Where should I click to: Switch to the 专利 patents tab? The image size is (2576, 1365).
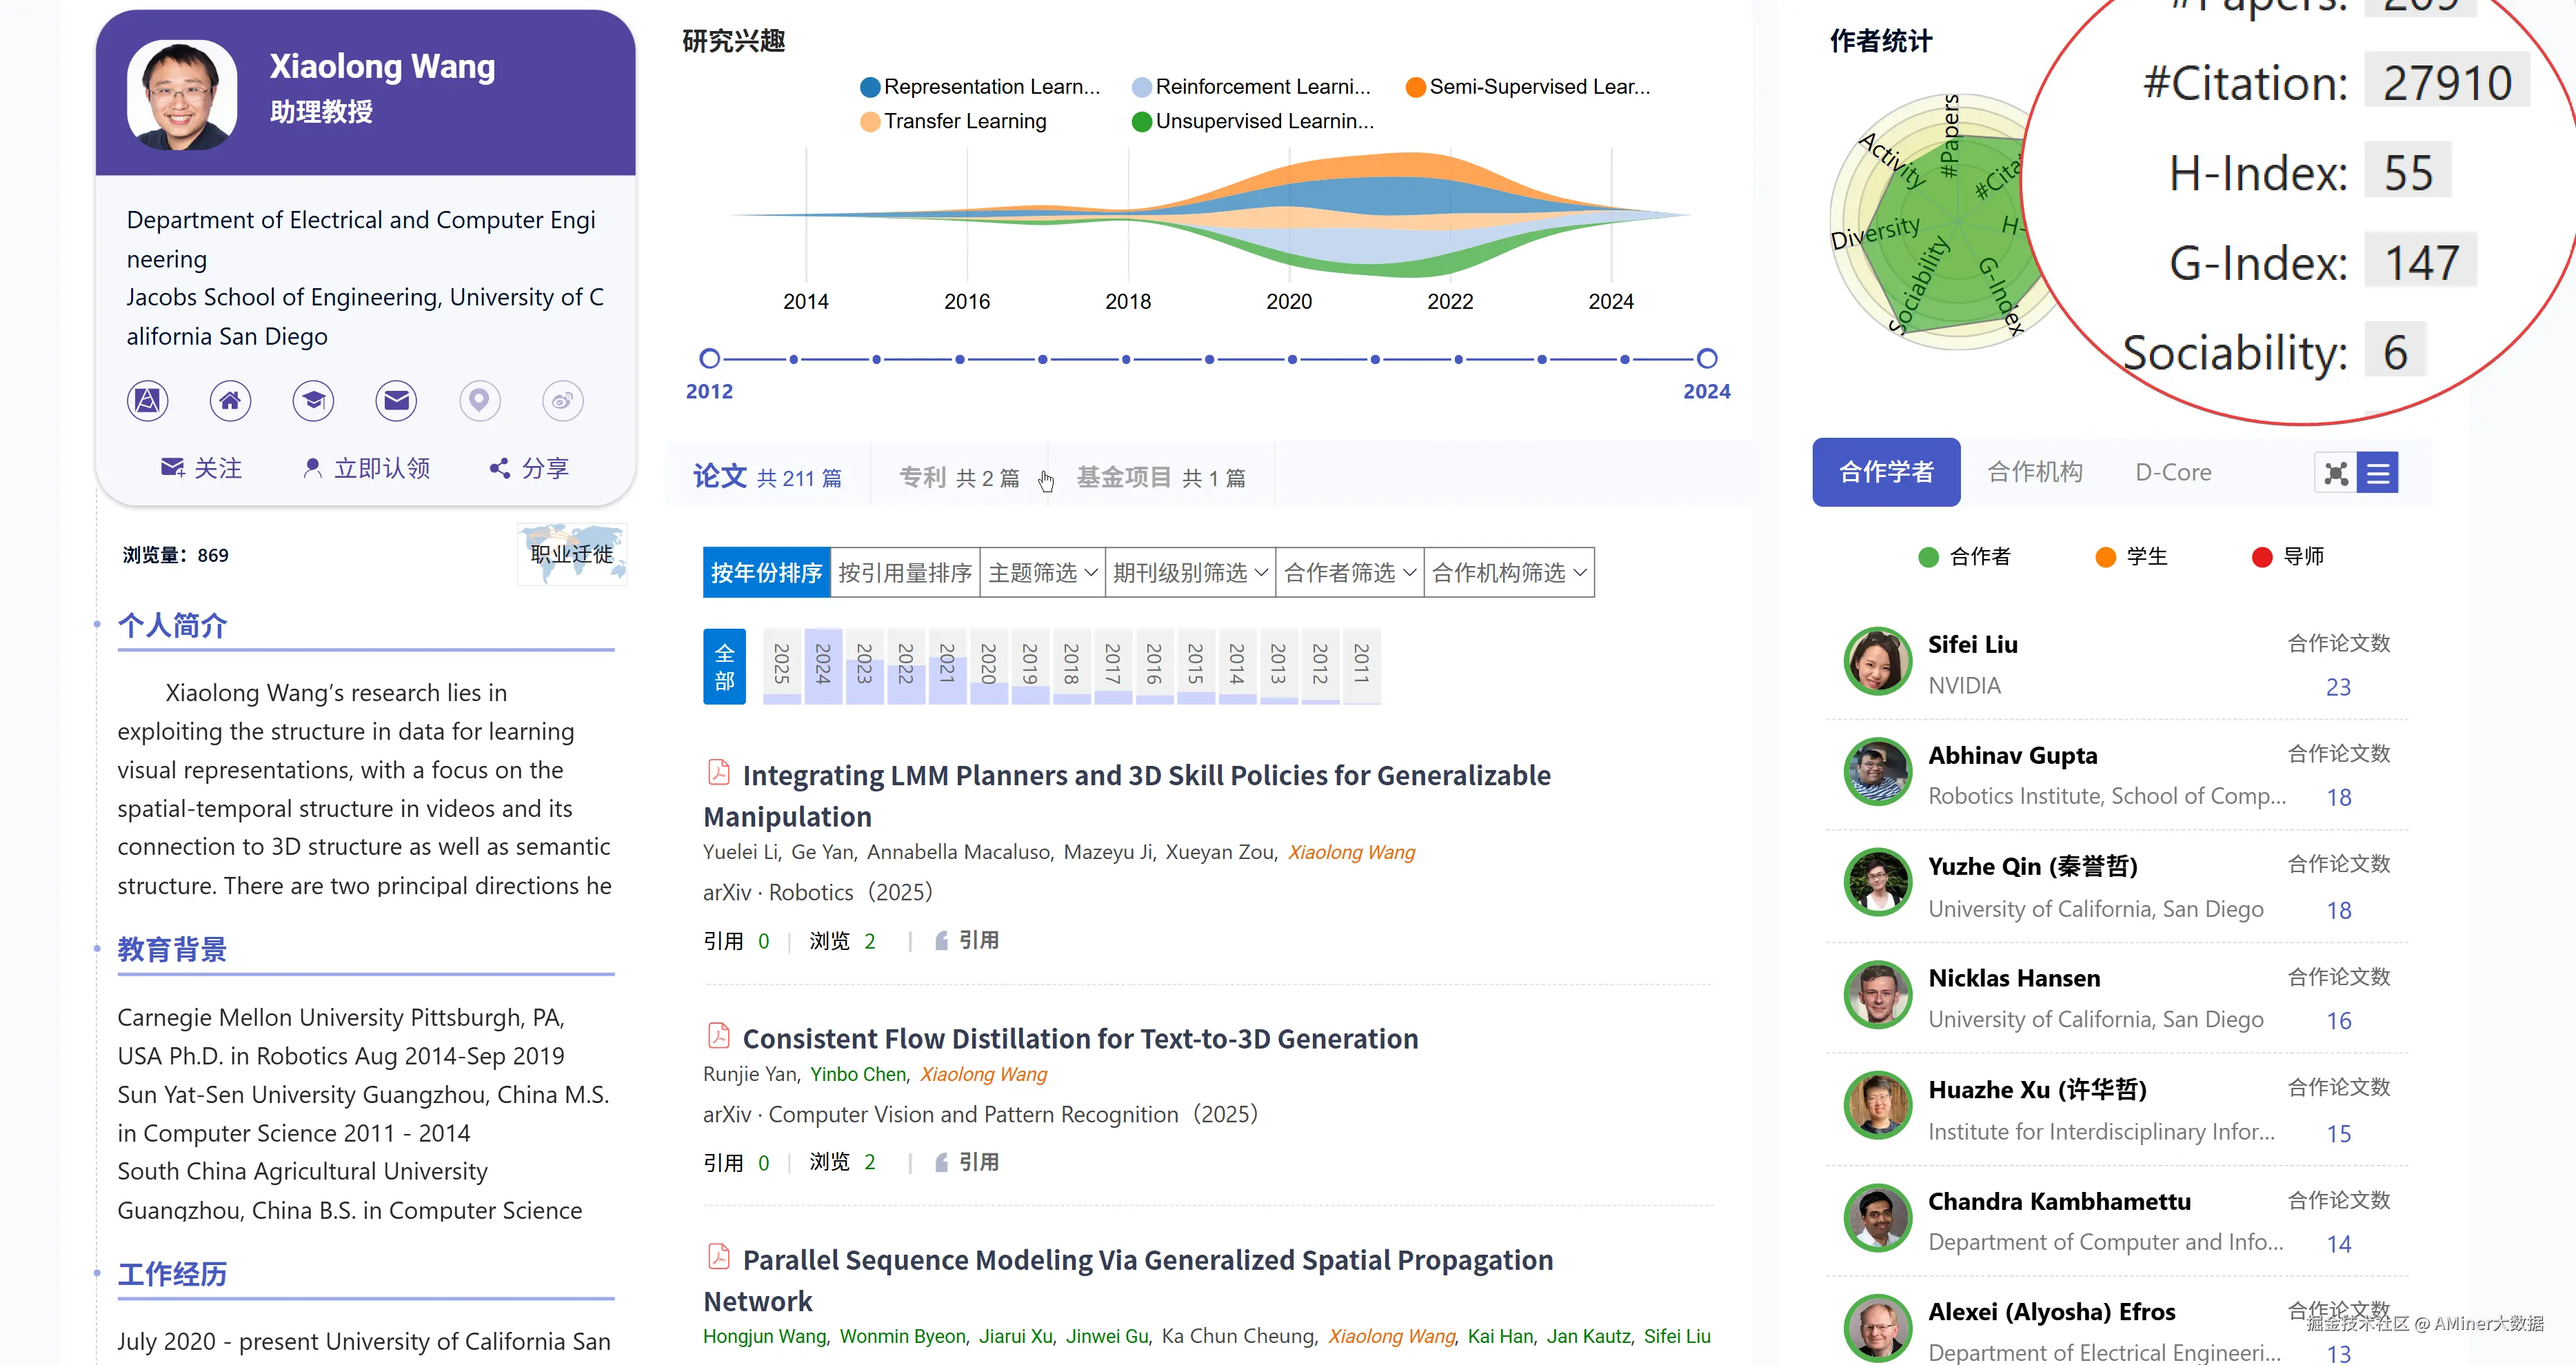(x=958, y=478)
